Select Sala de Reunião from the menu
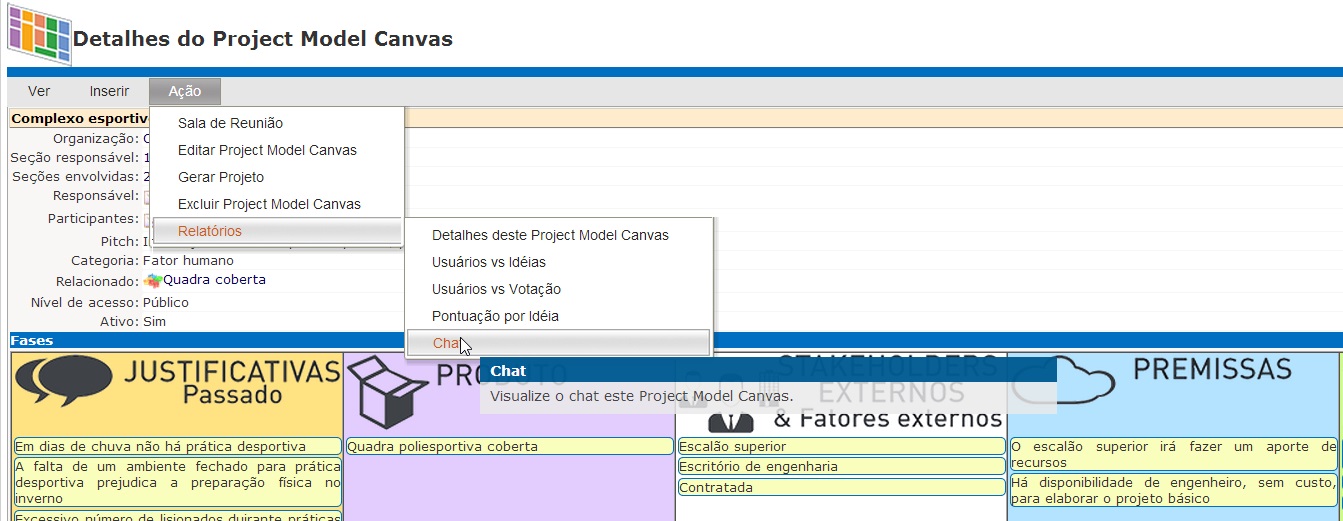Viewport: 1343px width, 521px height. (277, 123)
